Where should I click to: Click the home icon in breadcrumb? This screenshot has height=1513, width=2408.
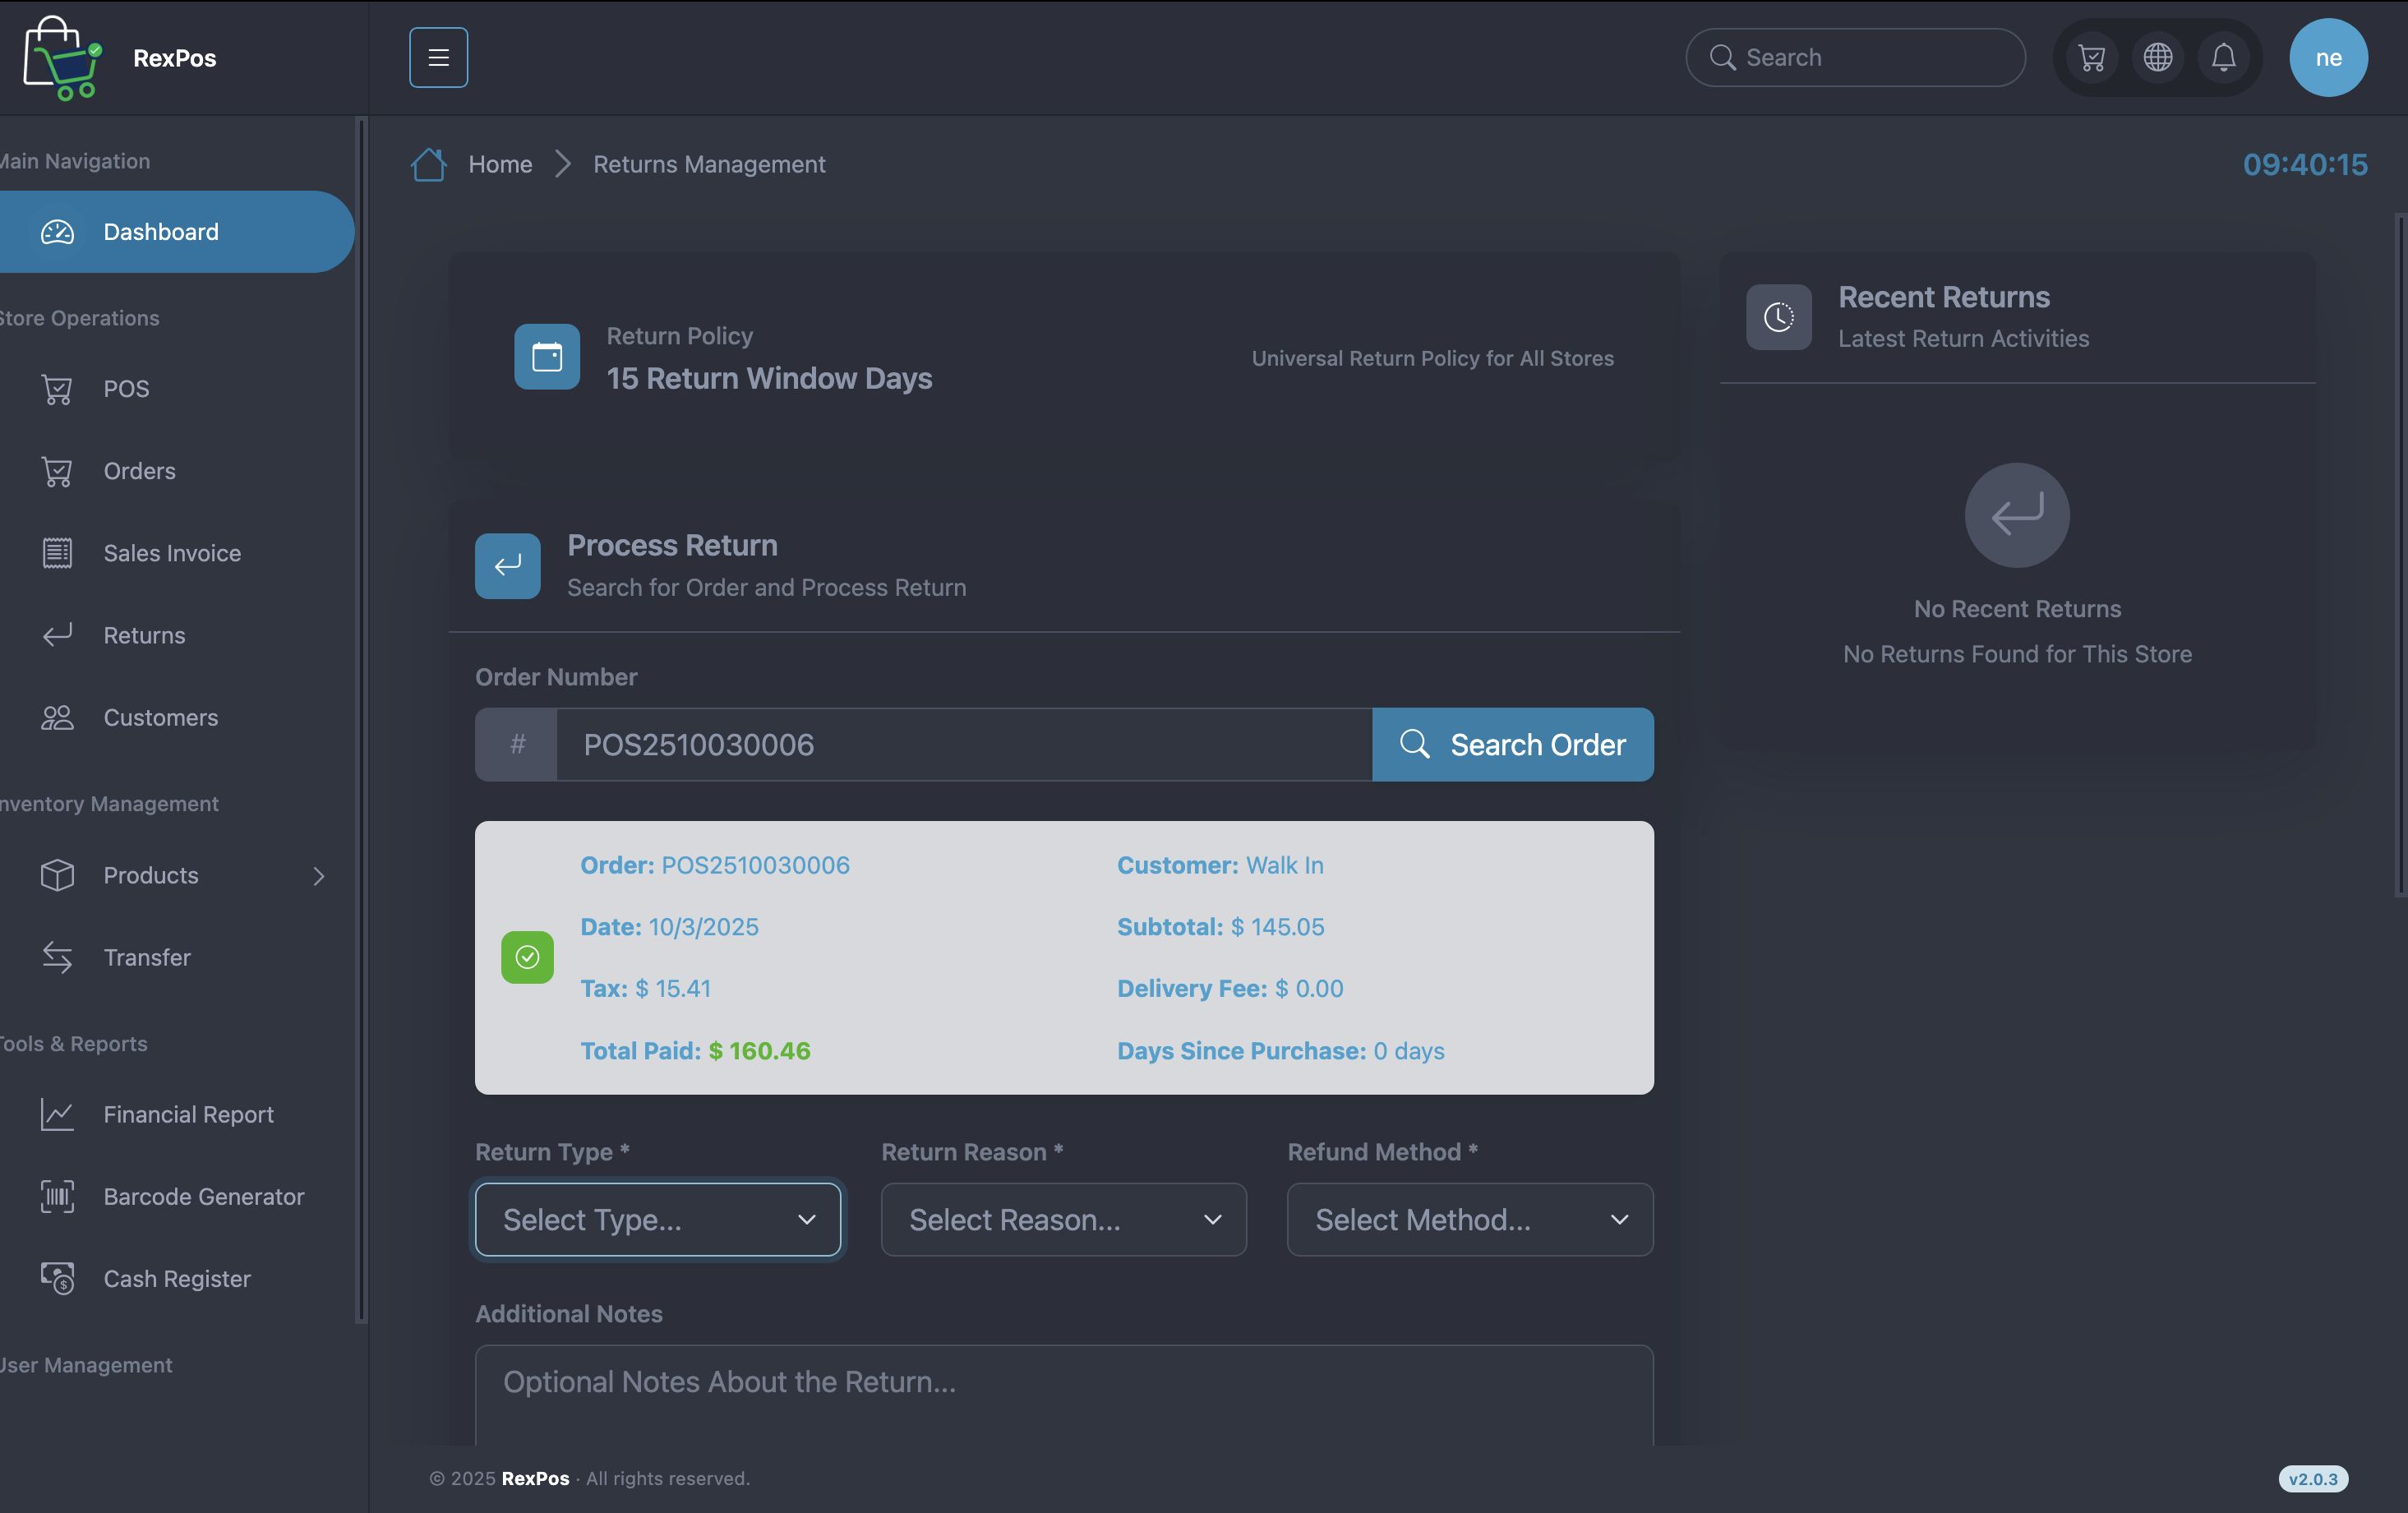(x=429, y=164)
